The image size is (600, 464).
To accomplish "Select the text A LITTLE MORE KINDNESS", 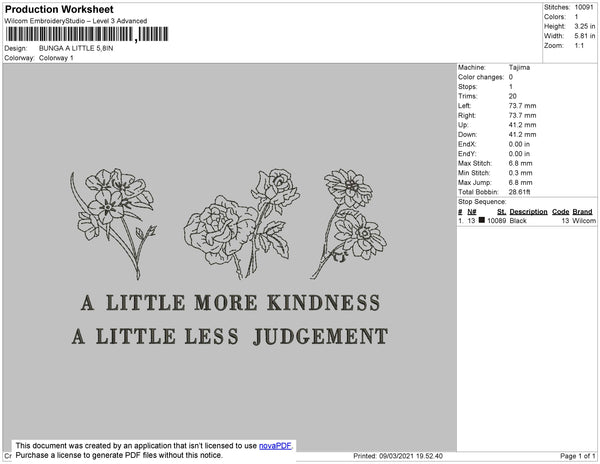I will pyautogui.click(x=231, y=303).
